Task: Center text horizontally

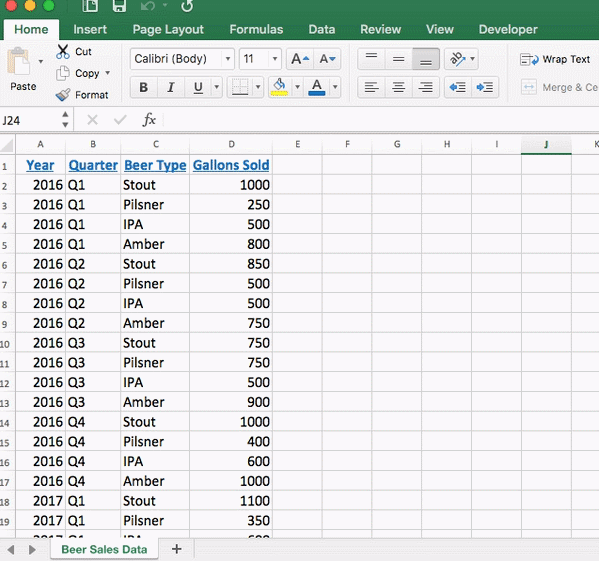Action: [x=398, y=87]
